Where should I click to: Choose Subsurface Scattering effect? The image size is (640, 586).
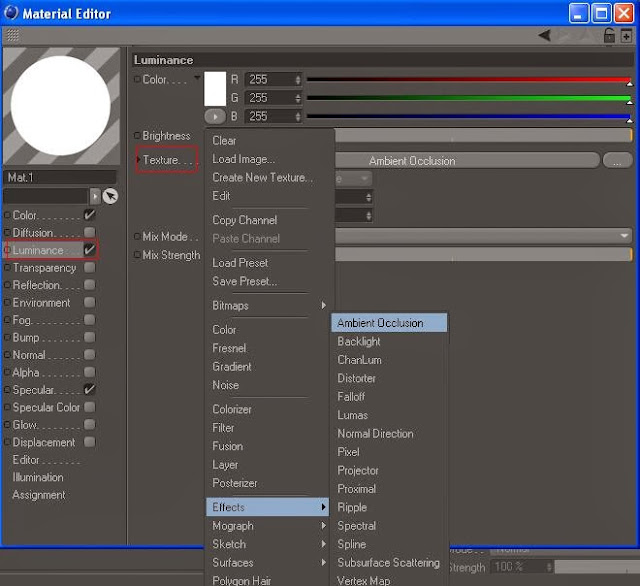tap(388, 562)
